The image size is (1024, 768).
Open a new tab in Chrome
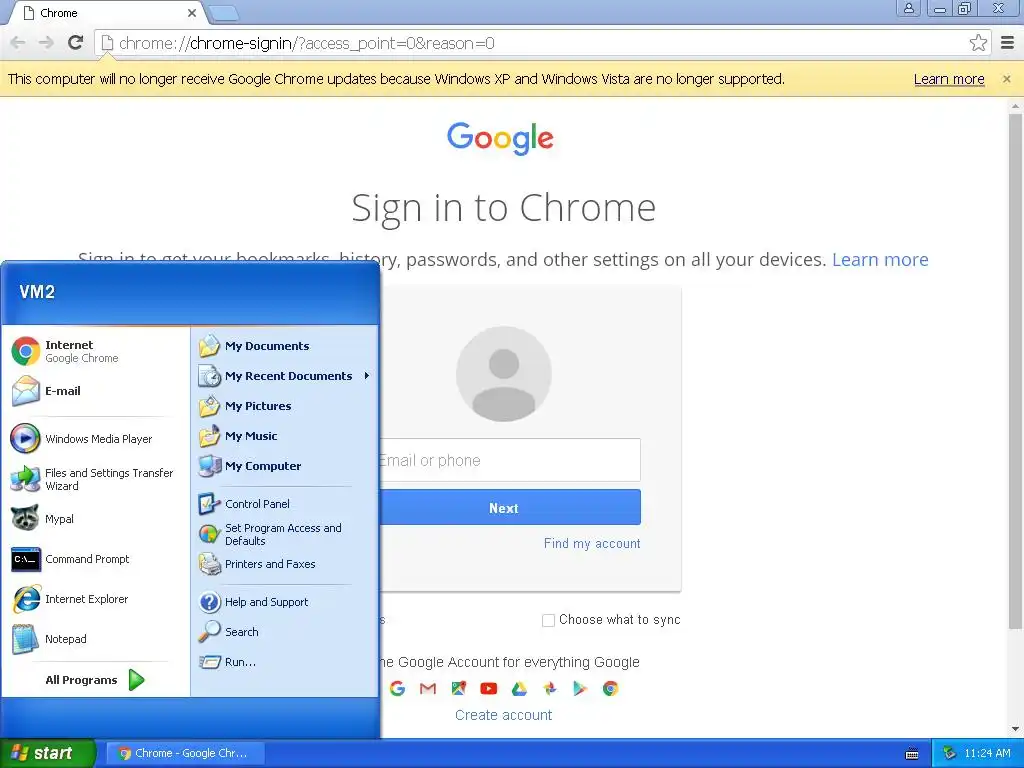coord(224,12)
